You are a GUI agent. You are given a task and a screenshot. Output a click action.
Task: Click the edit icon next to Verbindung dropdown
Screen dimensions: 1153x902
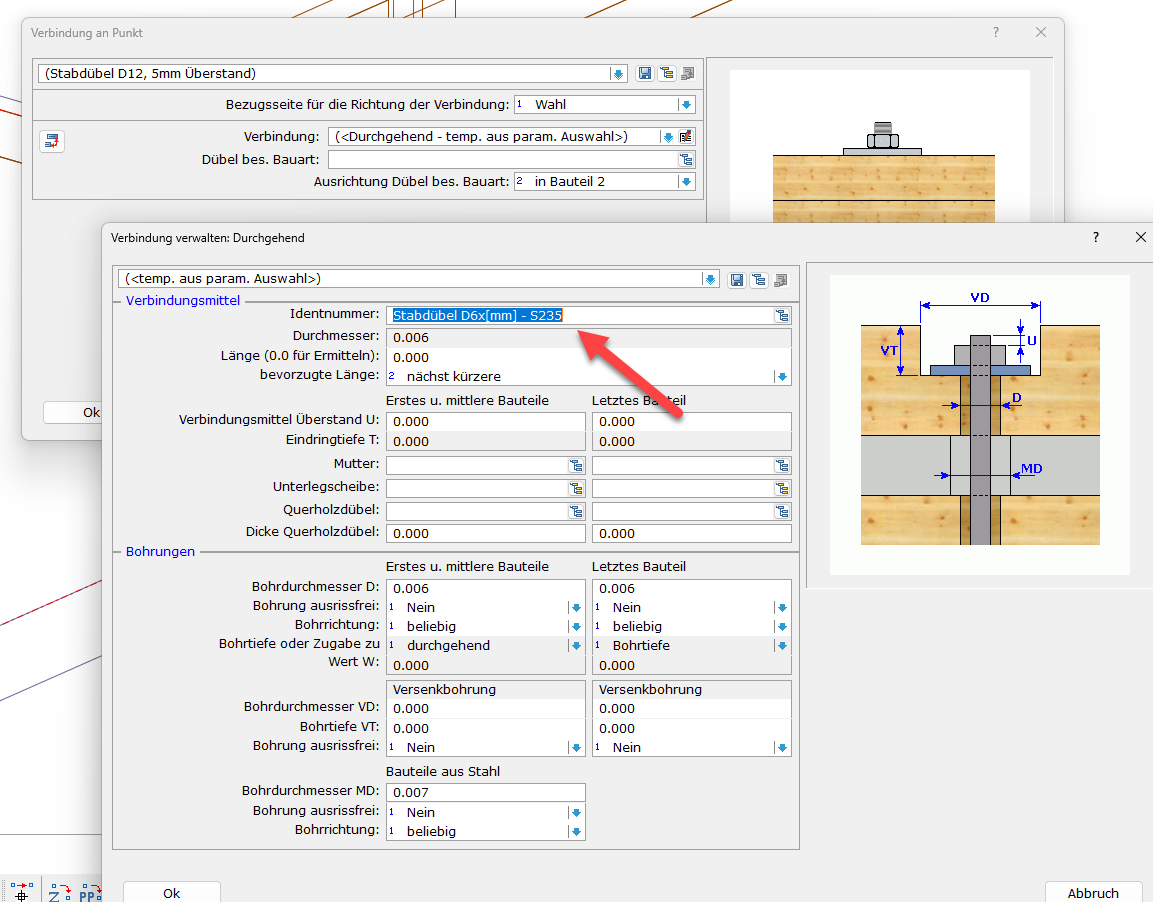tap(686, 137)
